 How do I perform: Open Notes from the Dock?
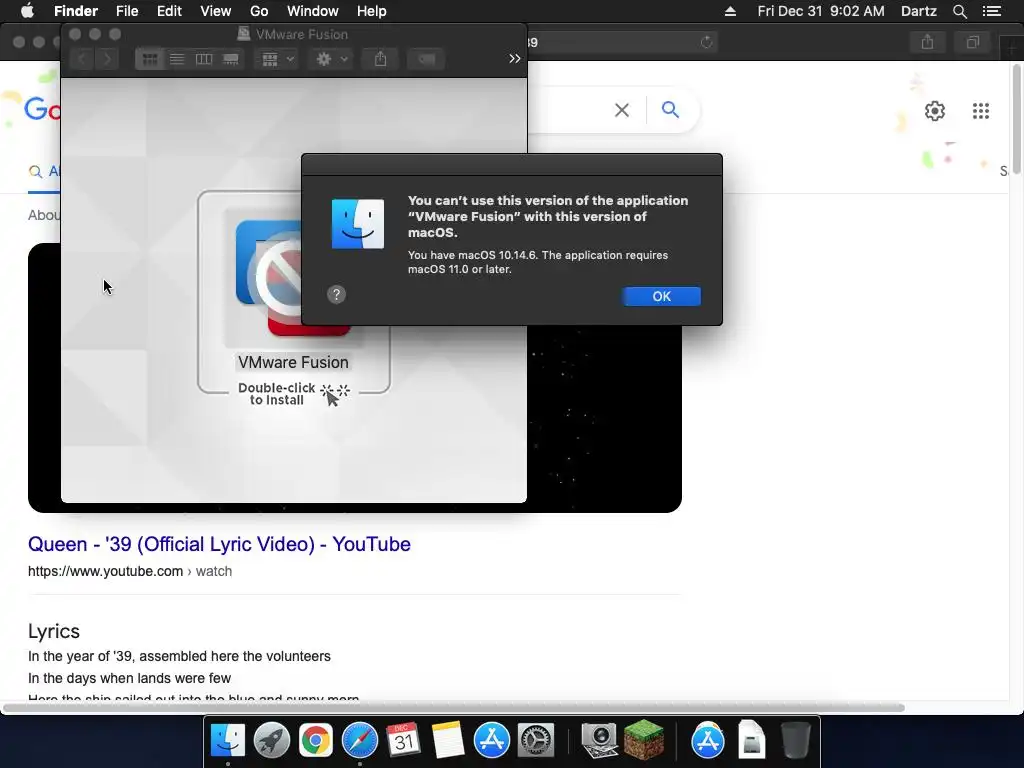pos(448,741)
